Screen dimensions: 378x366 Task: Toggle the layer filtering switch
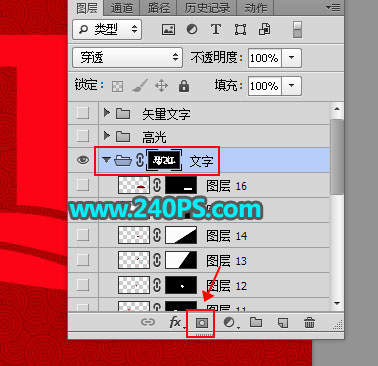point(297,30)
